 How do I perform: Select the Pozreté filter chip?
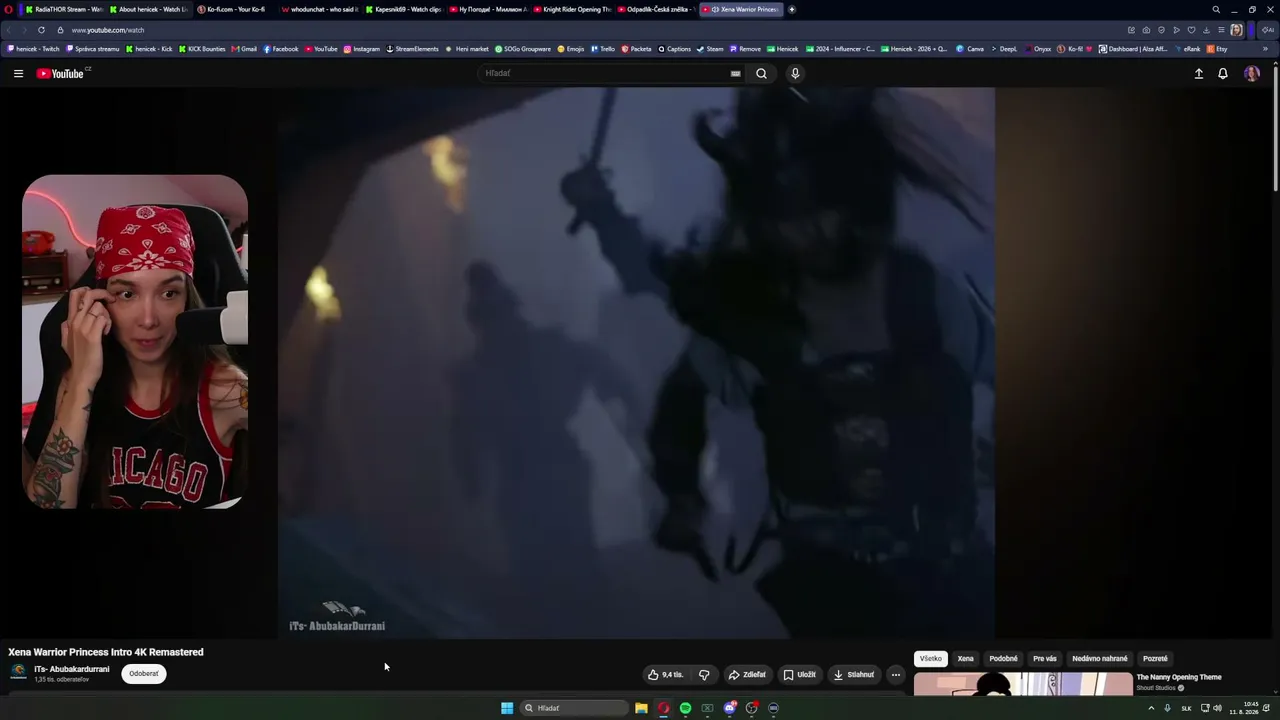coord(1155,659)
